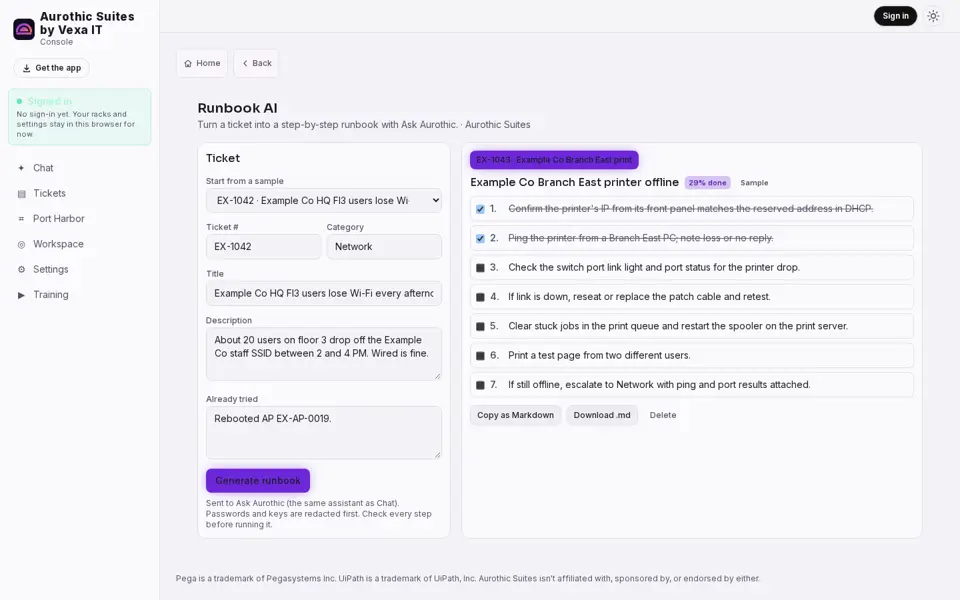Click the Training play icon in sidebar
The image size is (960, 600).
(21, 295)
